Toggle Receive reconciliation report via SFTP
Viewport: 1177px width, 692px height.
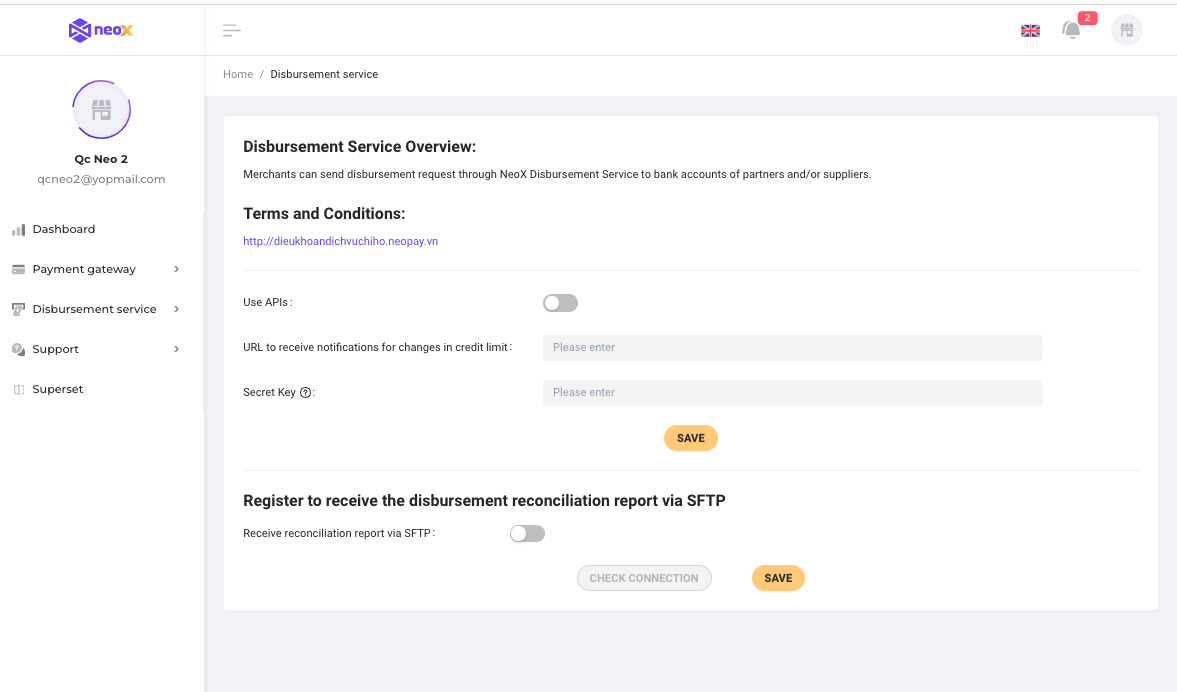tap(527, 534)
